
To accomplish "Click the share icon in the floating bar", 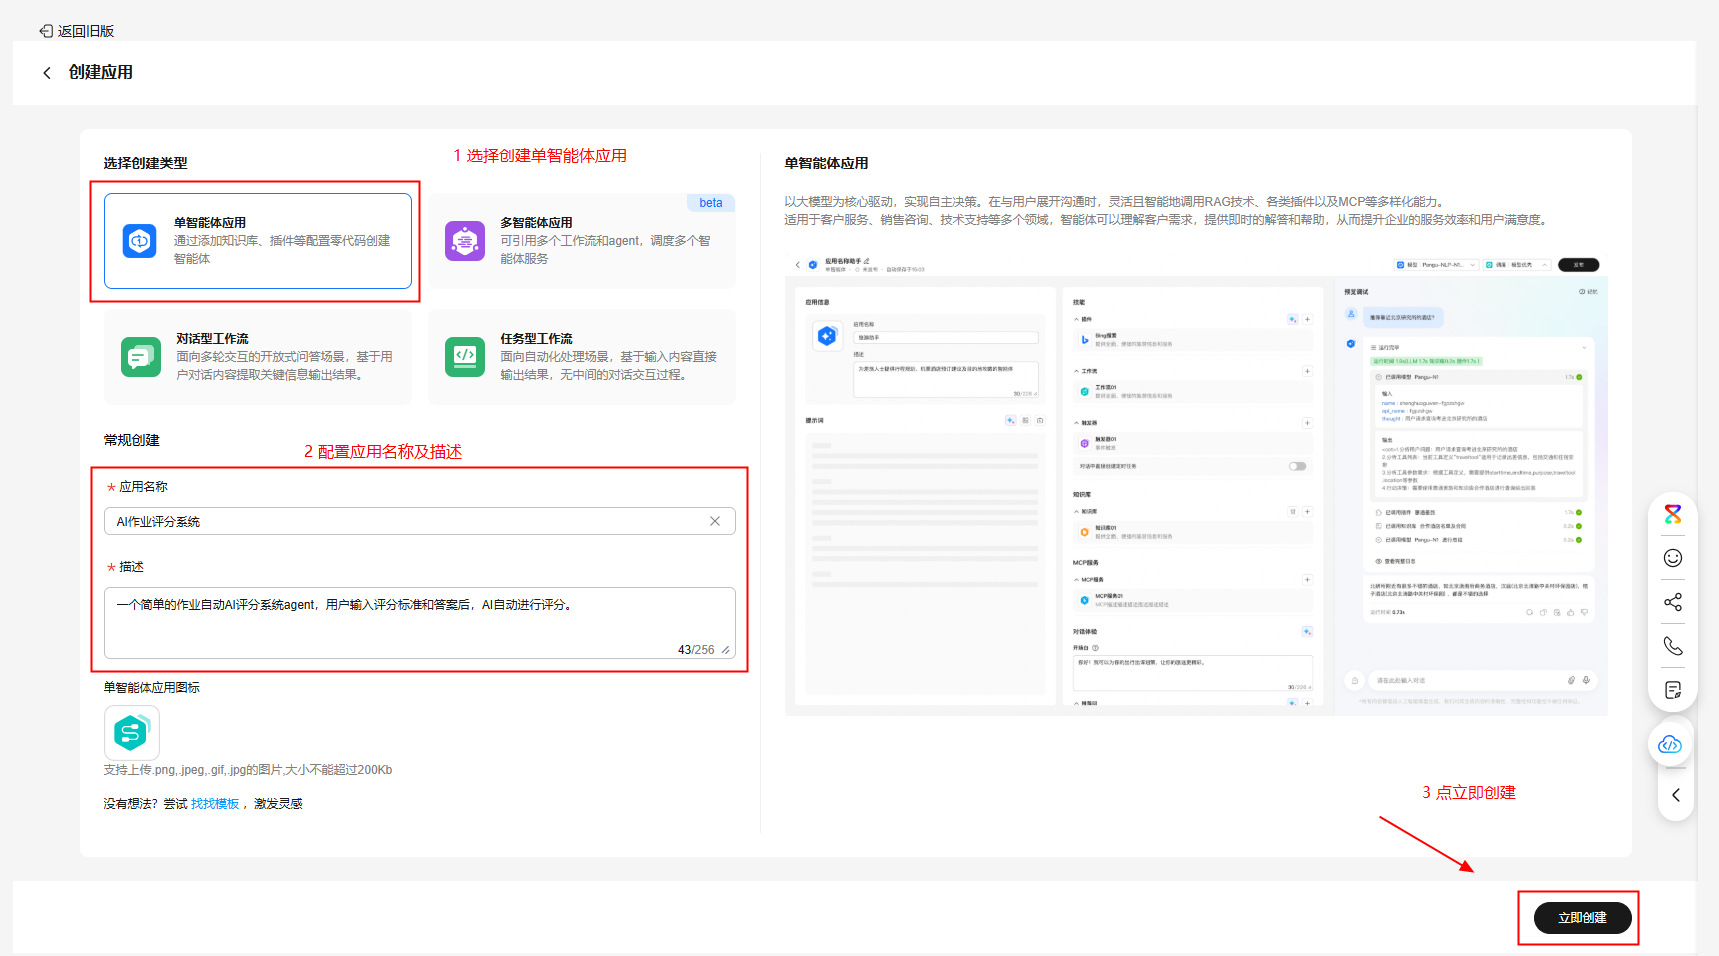I will (1673, 602).
